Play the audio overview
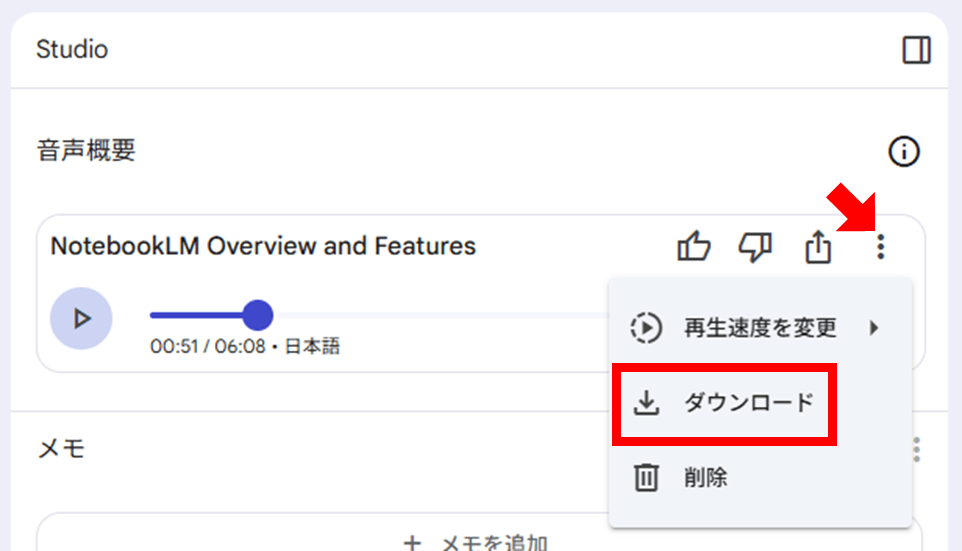962x551 pixels. point(81,318)
